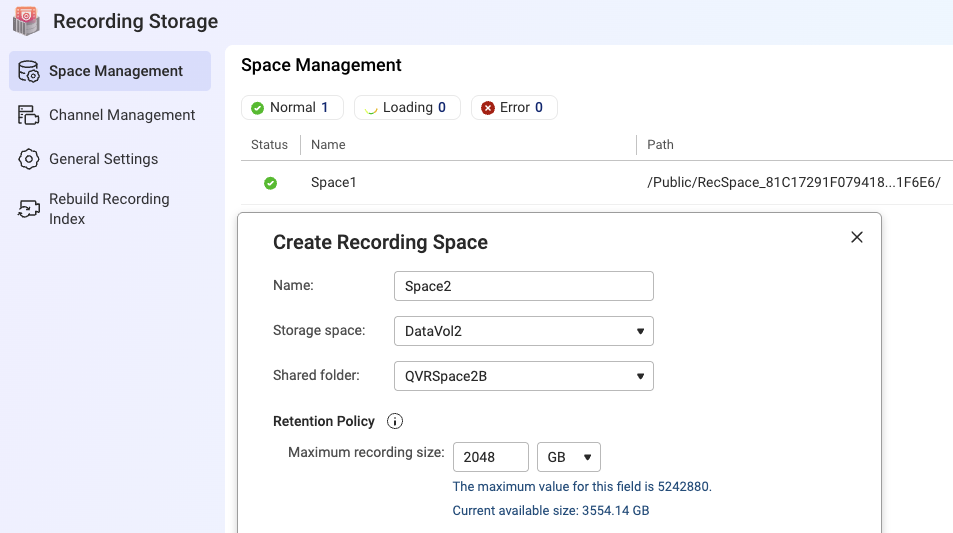Click the Channel Management sidebar icon
Image resolution: width=953 pixels, height=533 pixels.
click(x=29, y=115)
